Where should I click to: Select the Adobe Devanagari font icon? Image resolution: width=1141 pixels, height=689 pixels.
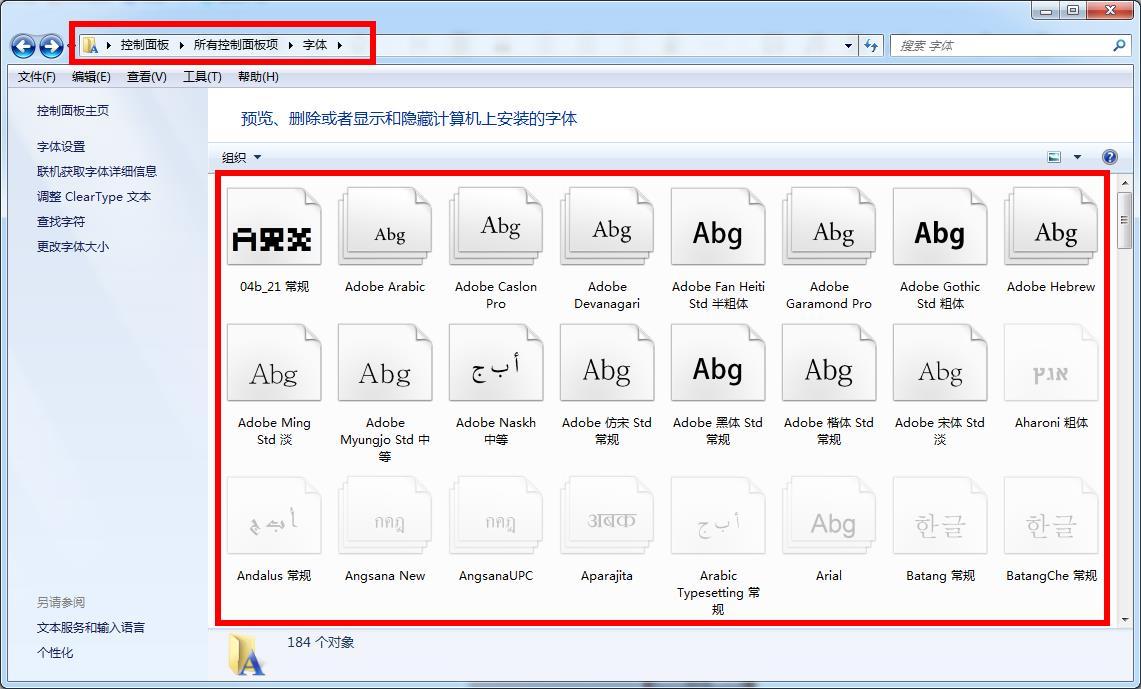coord(607,227)
